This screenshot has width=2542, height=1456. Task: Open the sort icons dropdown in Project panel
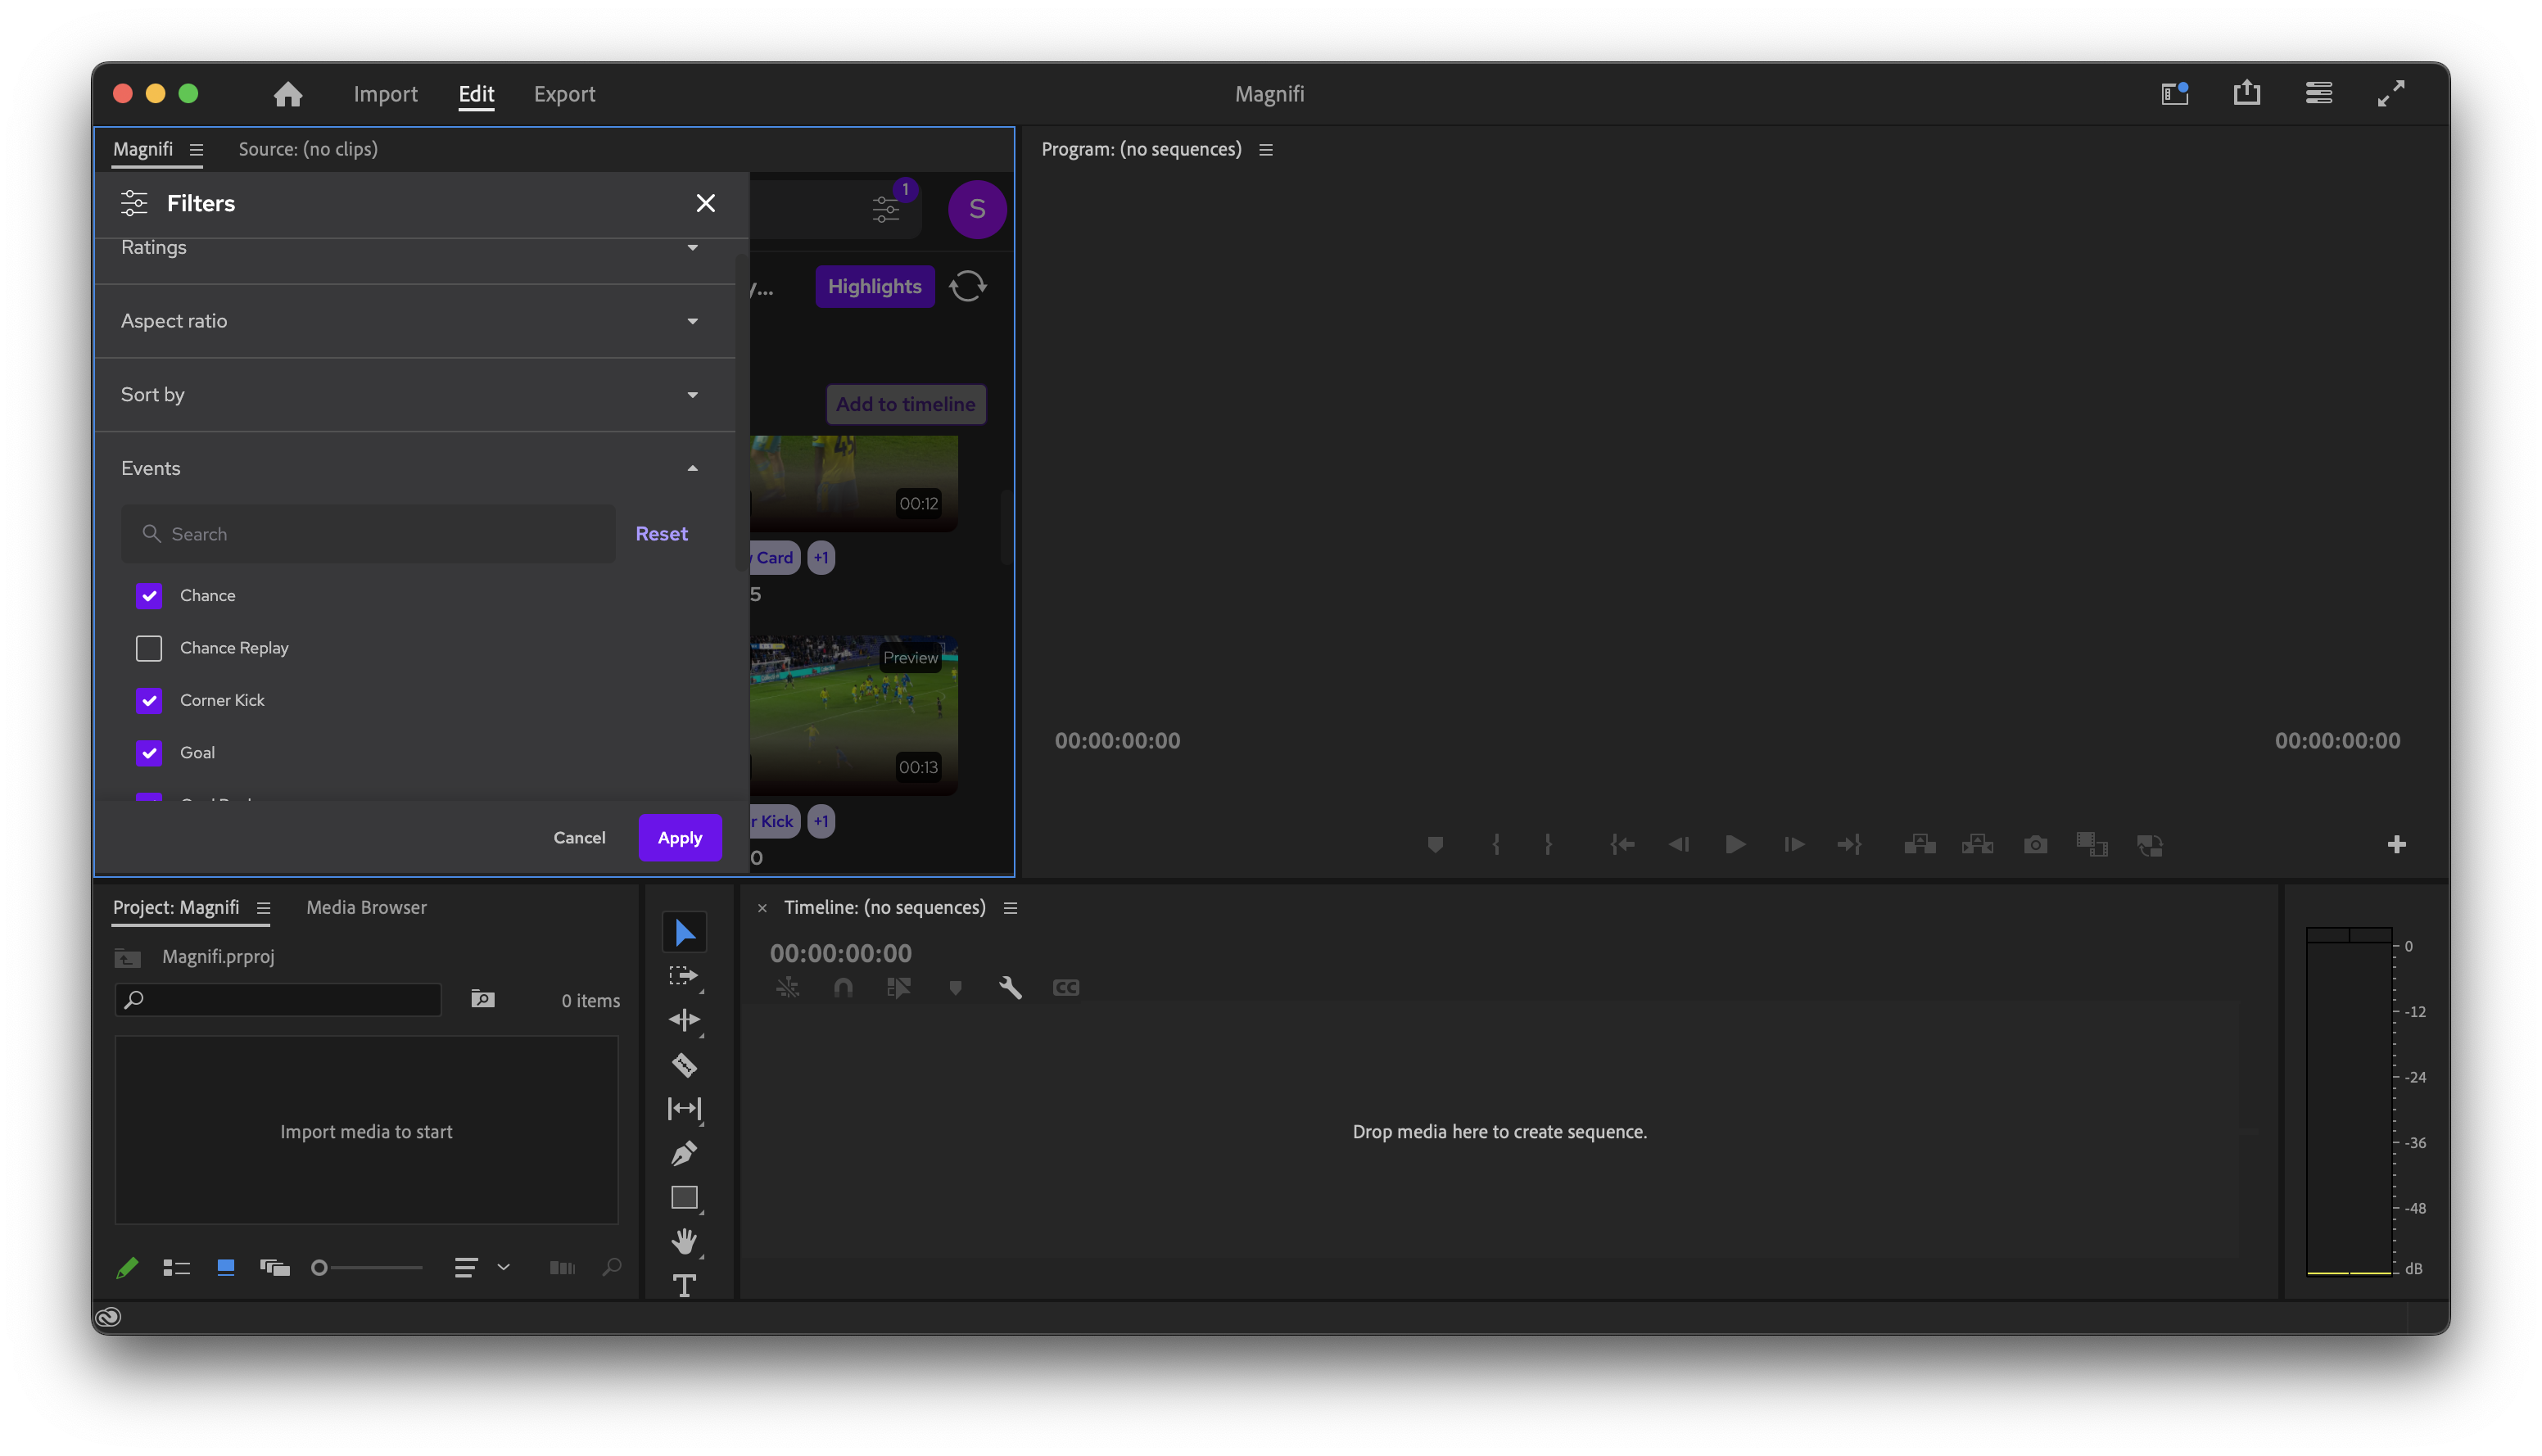[x=481, y=1268]
